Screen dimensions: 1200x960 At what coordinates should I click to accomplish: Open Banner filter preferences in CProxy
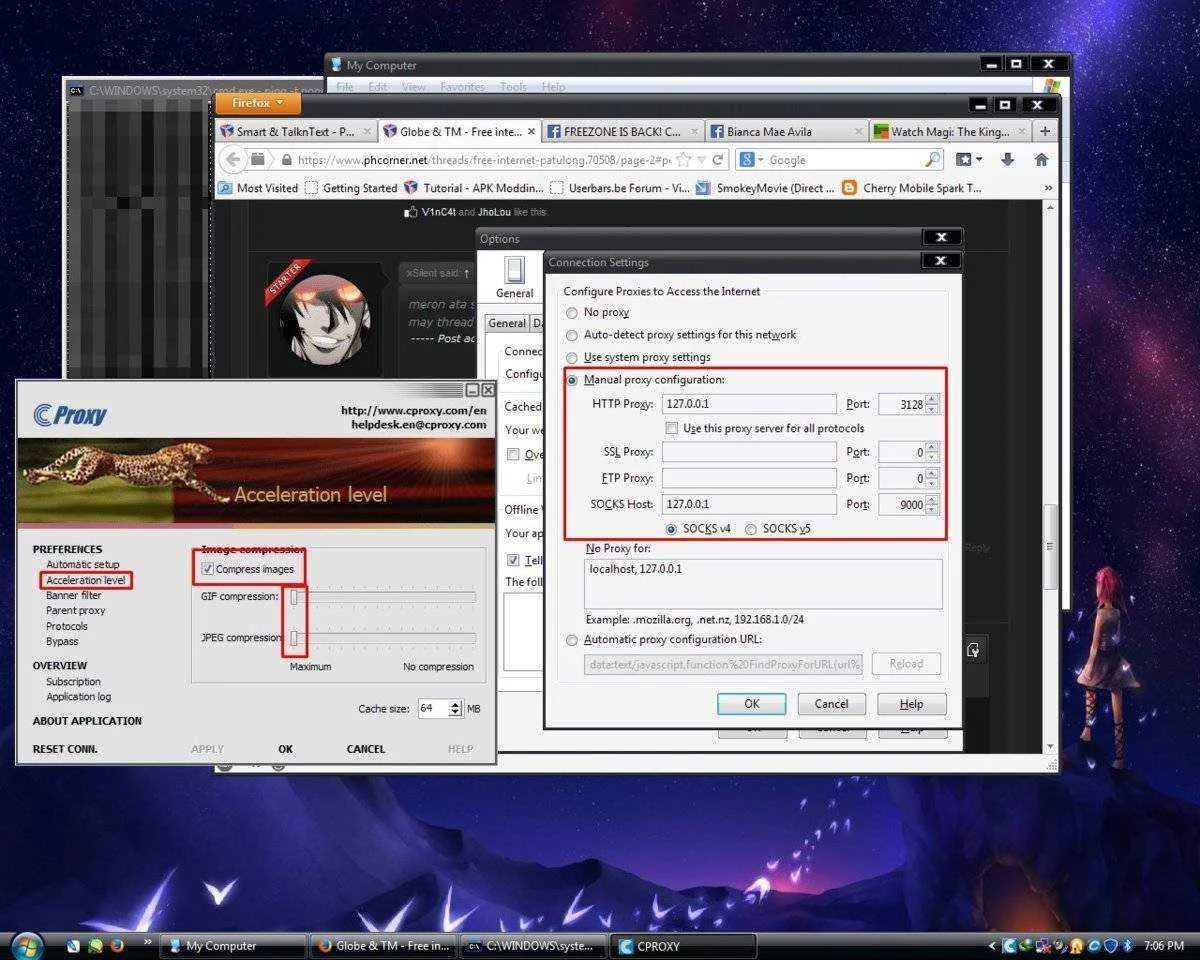tap(74, 595)
